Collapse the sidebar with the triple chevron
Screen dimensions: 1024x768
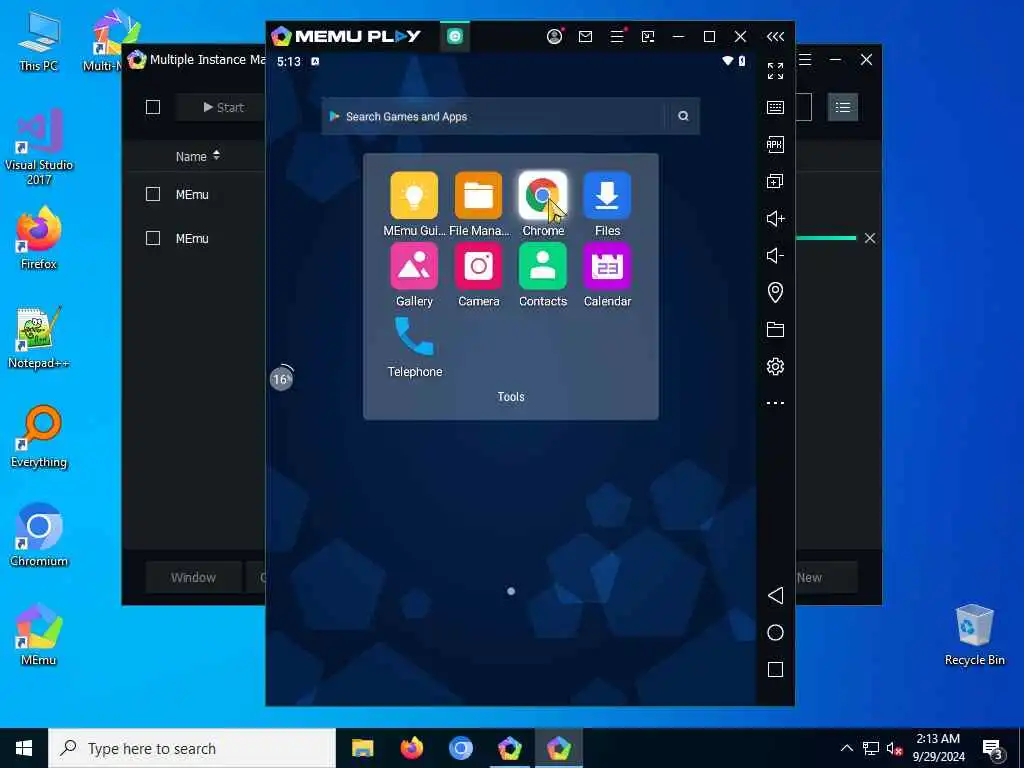[775, 37]
